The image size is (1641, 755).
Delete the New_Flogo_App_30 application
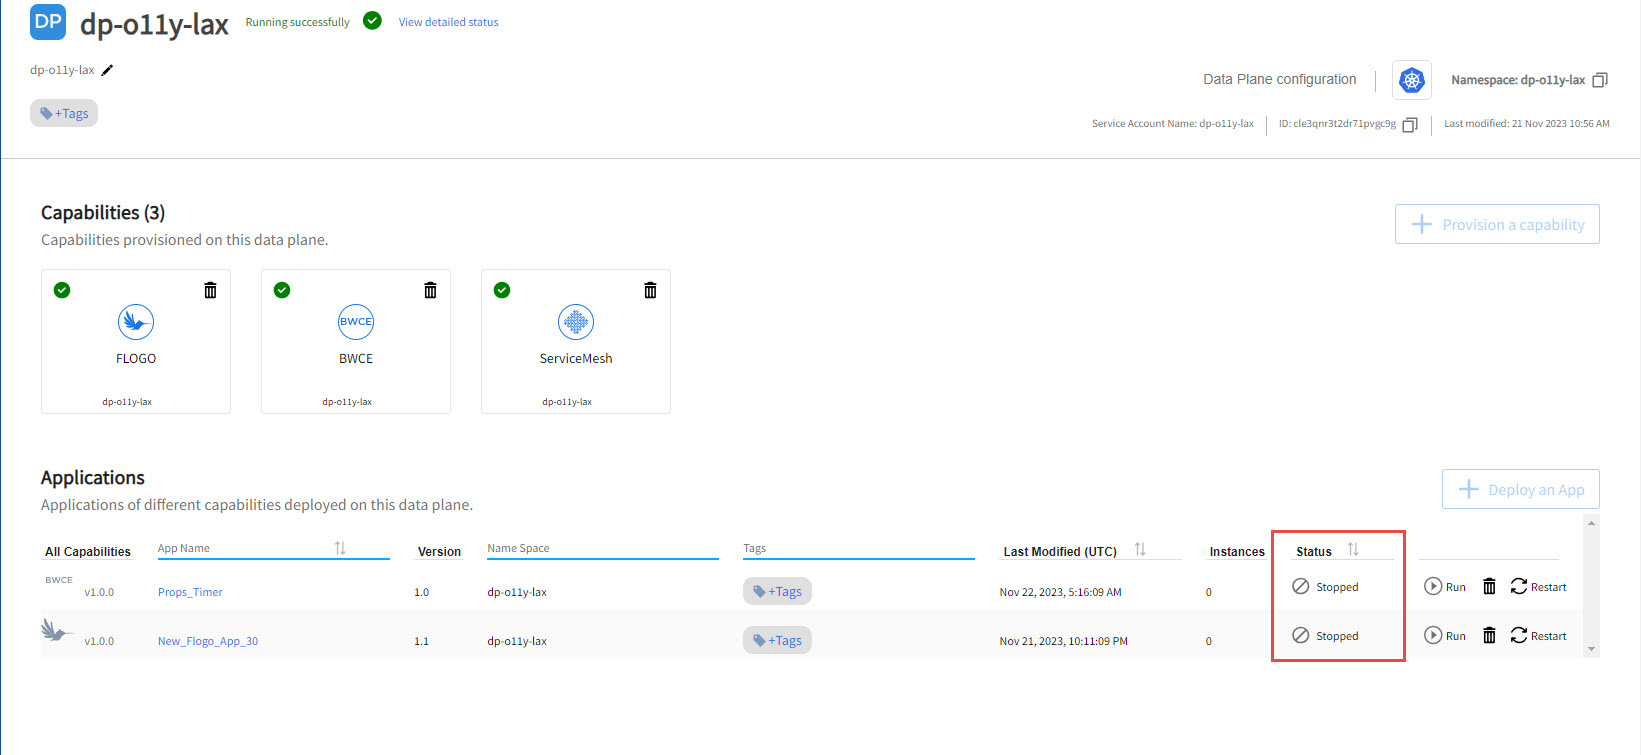tap(1489, 636)
